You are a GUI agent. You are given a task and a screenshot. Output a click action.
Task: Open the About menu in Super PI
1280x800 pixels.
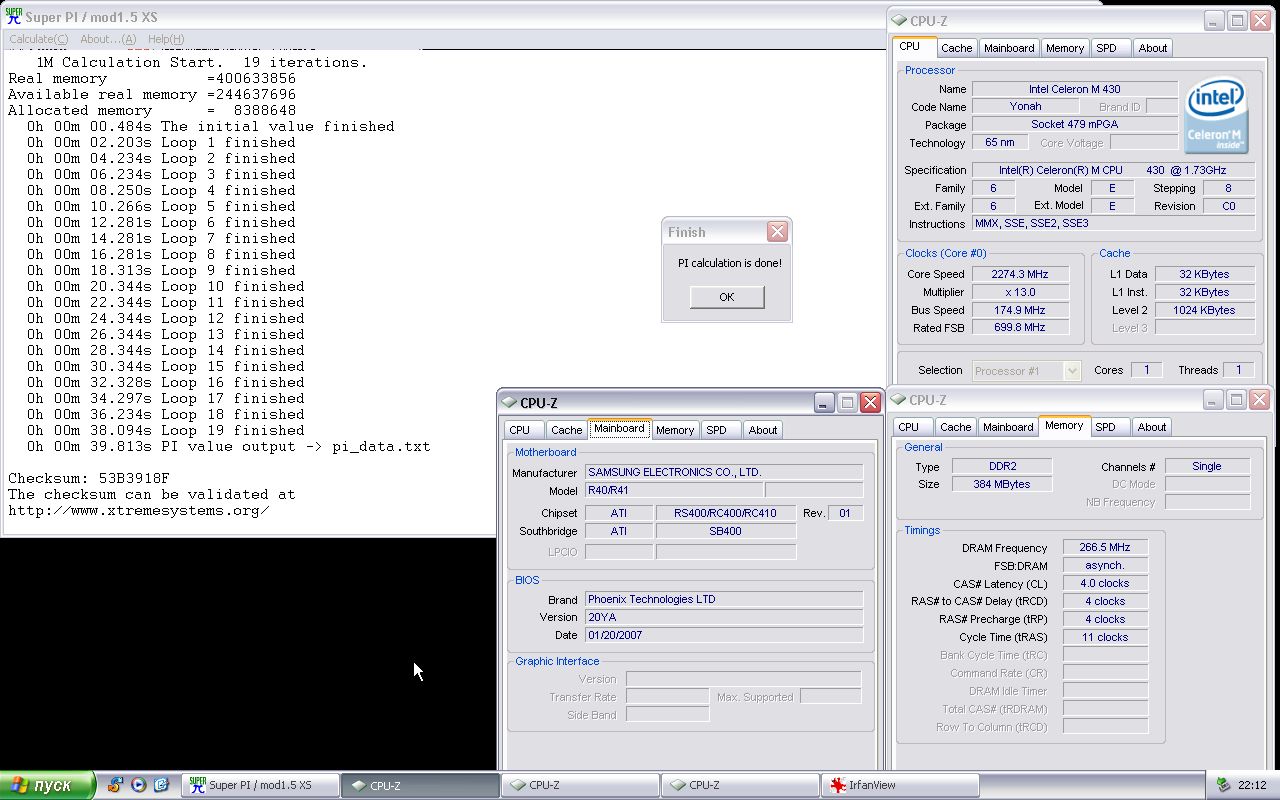(x=108, y=39)
